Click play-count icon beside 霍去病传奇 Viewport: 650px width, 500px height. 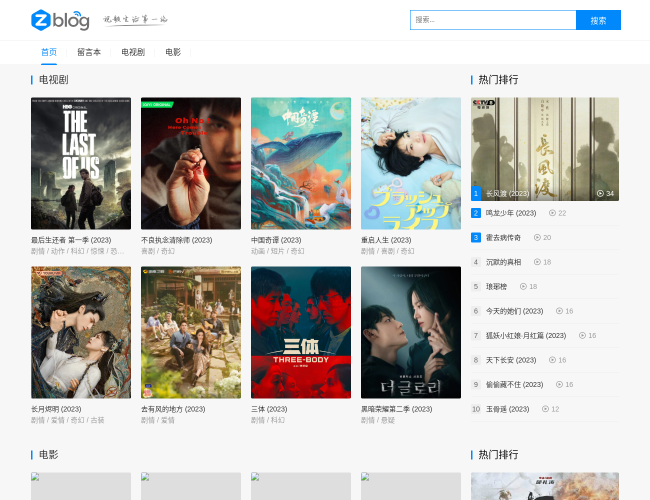[x=537, y=238]
